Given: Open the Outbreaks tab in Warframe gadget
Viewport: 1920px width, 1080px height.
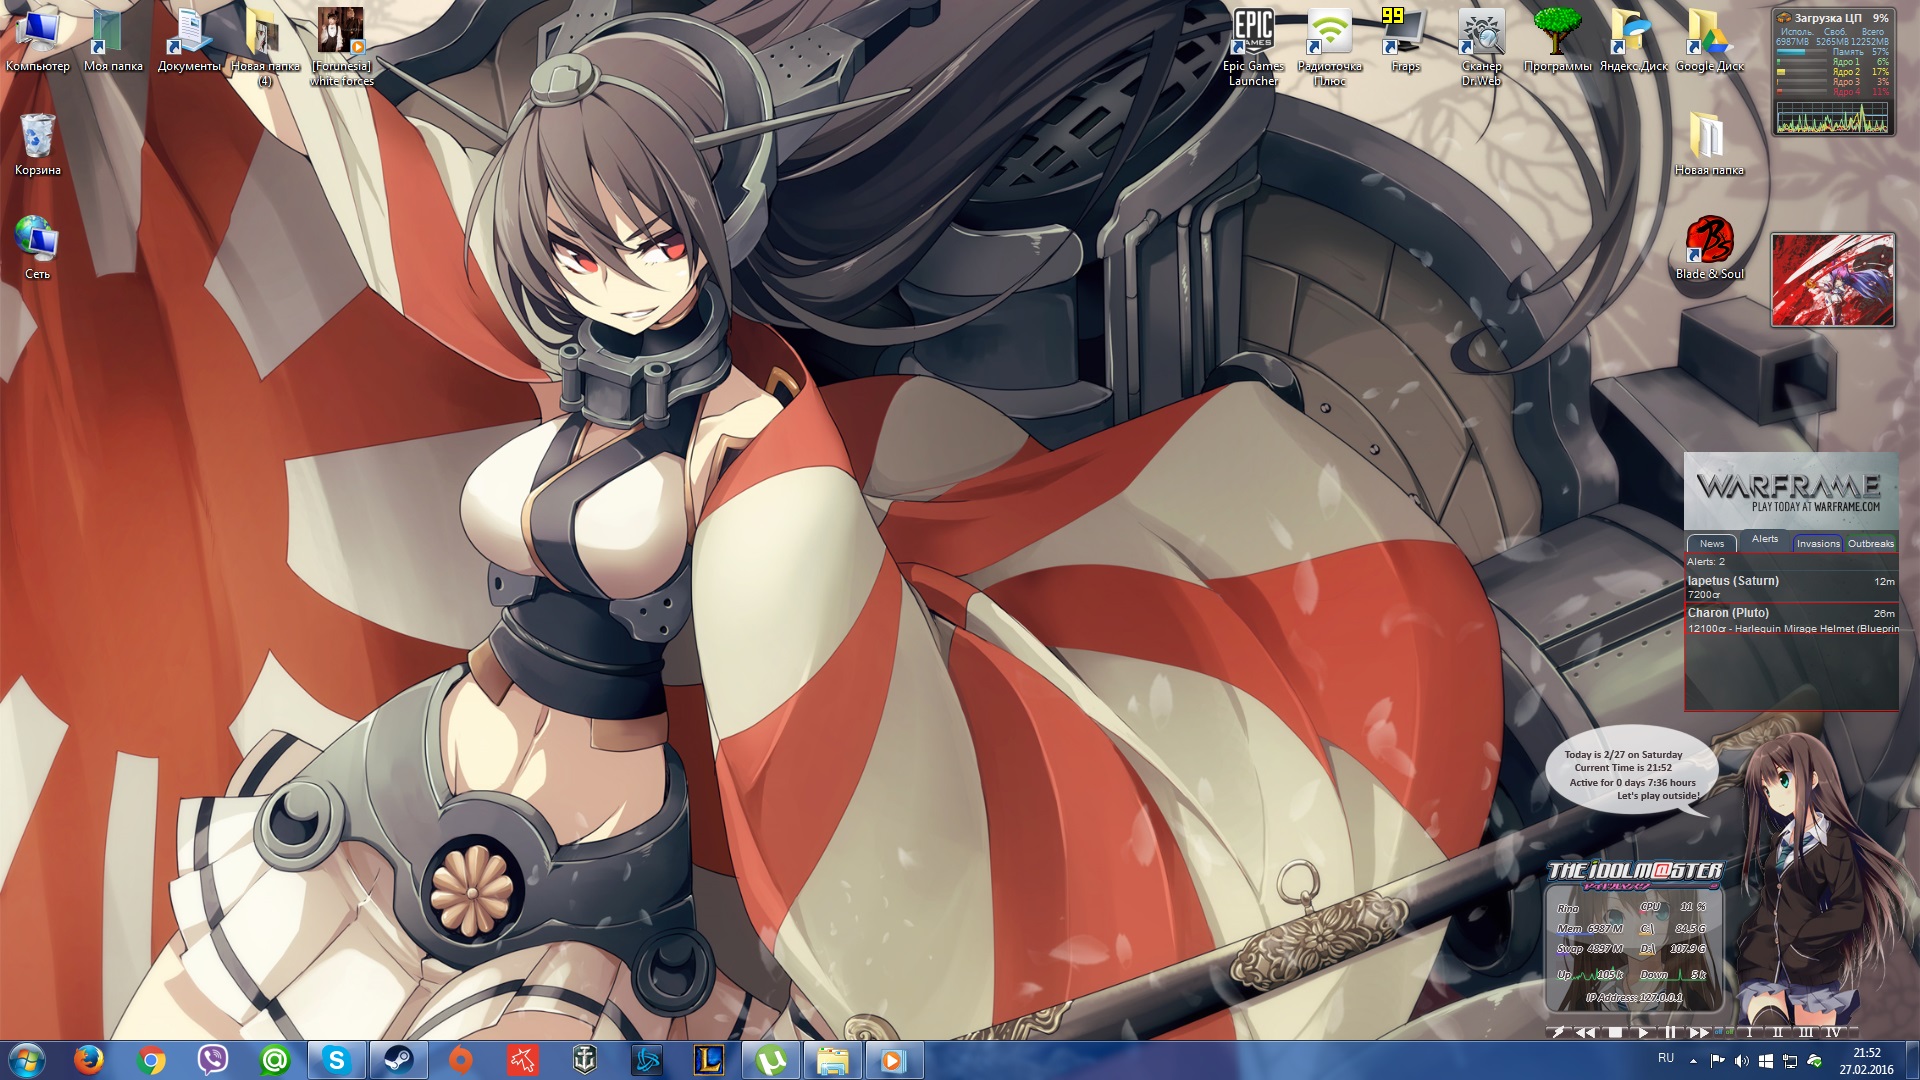Looking at the screenshot, I should (x=1871, y=544).
